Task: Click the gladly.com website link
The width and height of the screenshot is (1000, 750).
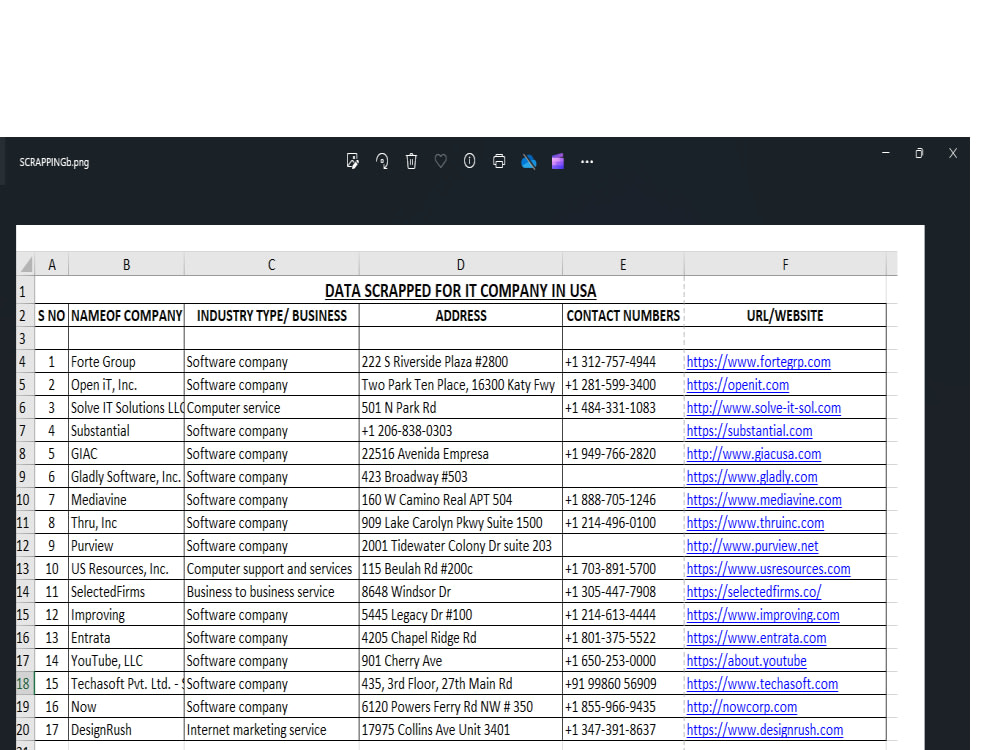Action: tap(751, 476)
